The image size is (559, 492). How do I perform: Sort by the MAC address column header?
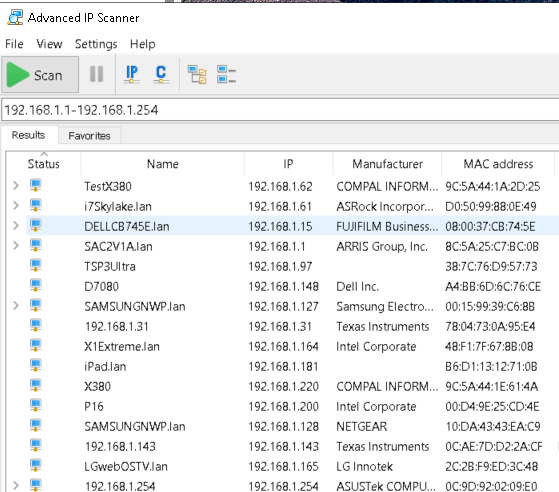498,164
